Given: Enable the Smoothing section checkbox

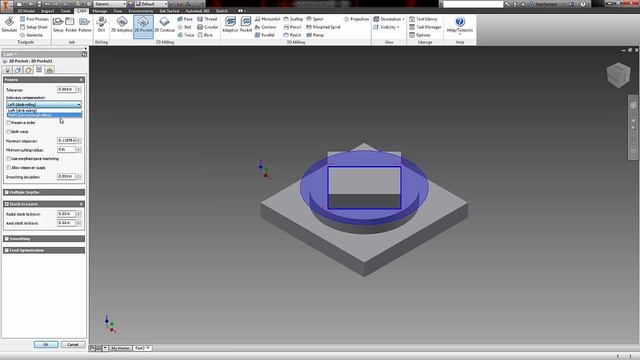Looking at the screenshot, I should coord(7,239).
